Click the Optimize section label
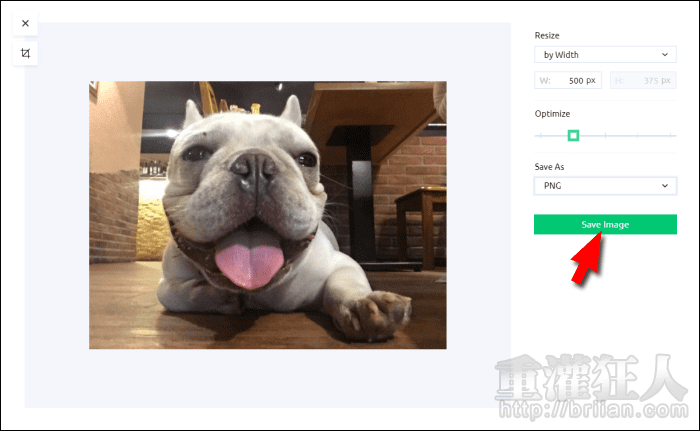 553,114
